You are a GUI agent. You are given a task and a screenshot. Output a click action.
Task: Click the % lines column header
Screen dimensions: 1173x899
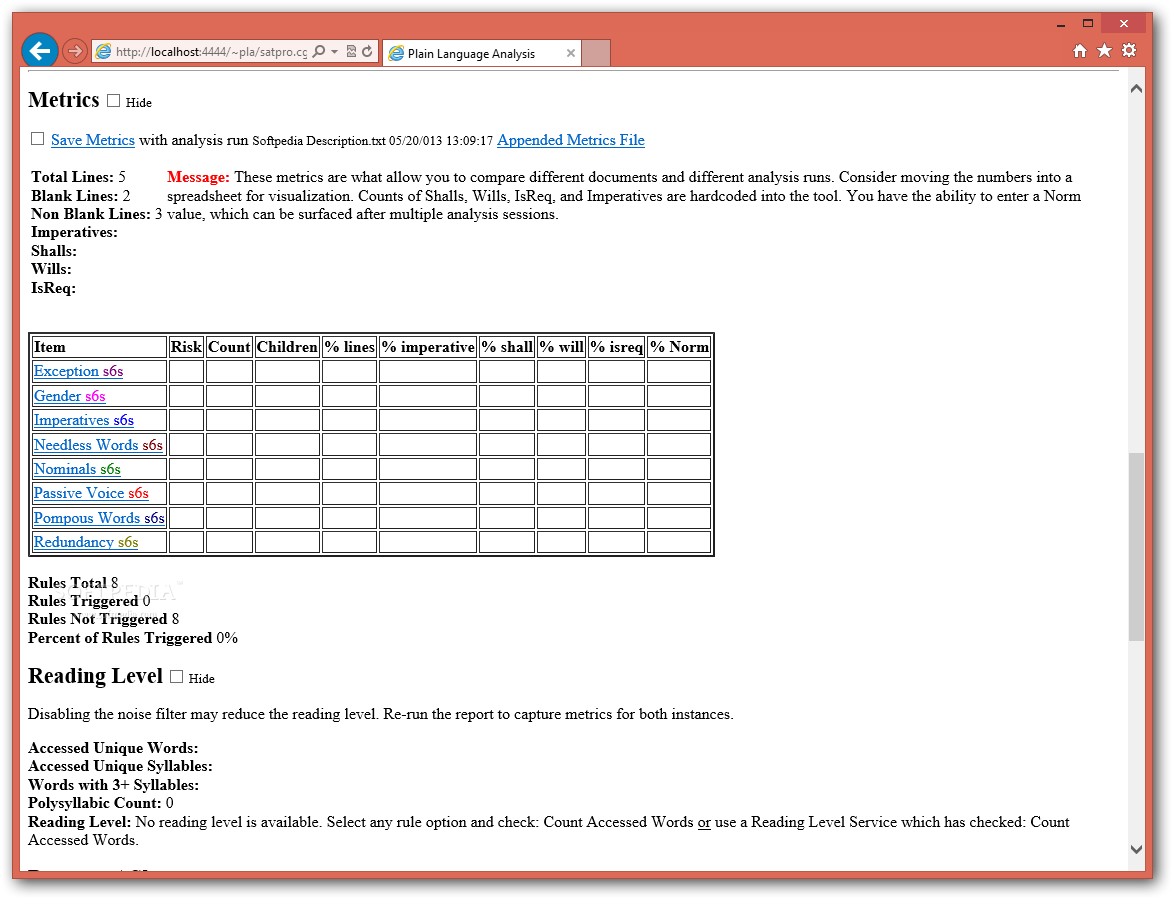pos(349,347)
